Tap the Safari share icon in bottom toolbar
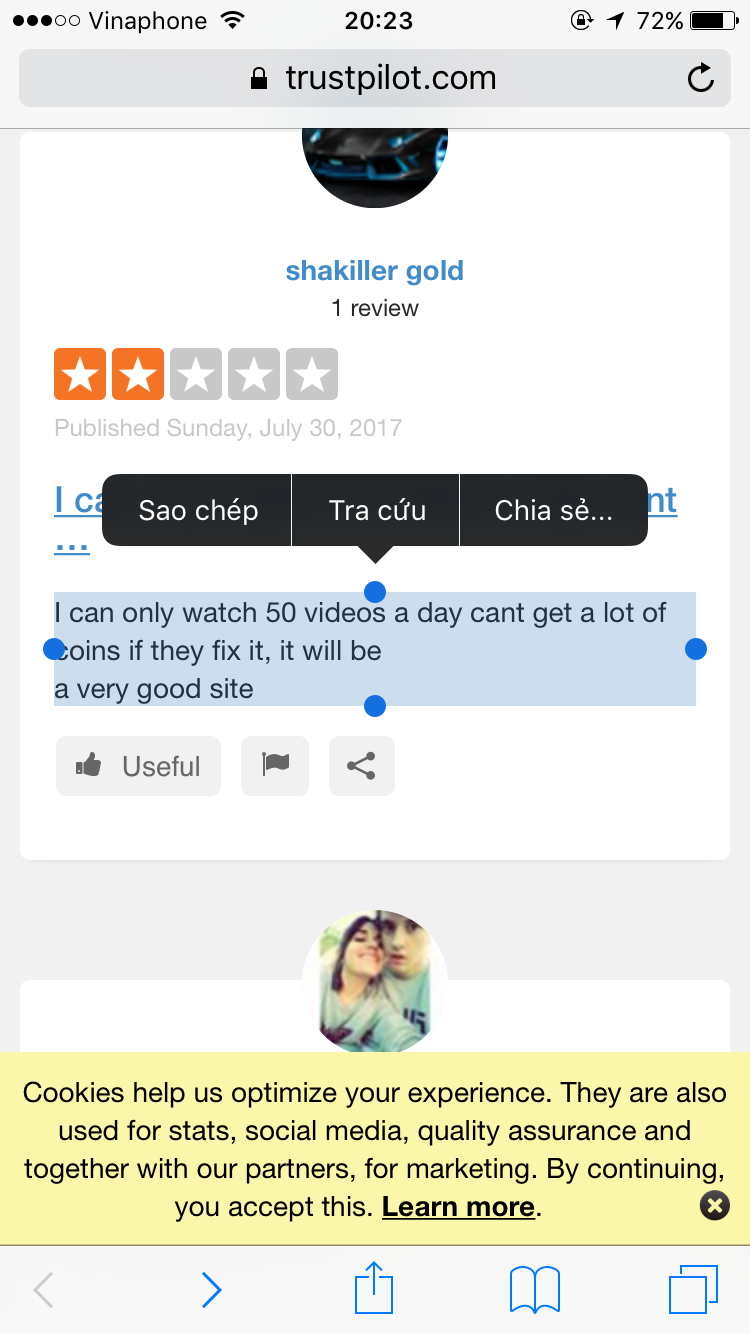750x1334 pixels. point(375,1288)
